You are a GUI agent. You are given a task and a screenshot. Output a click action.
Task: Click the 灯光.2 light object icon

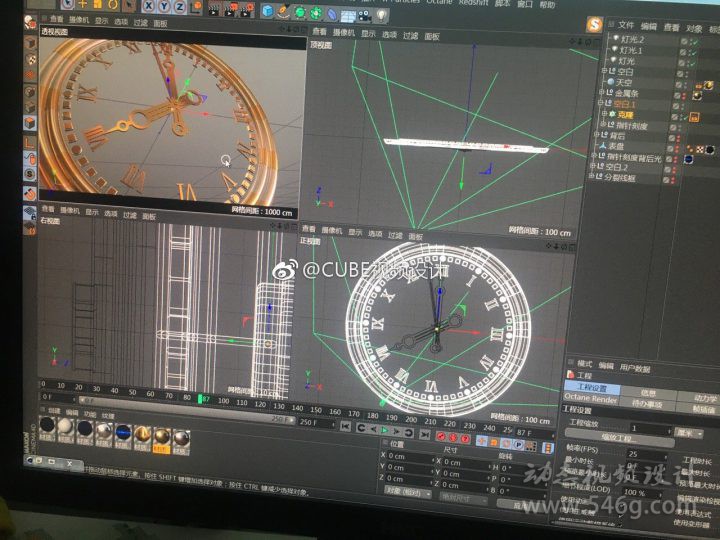coord(613,40)
